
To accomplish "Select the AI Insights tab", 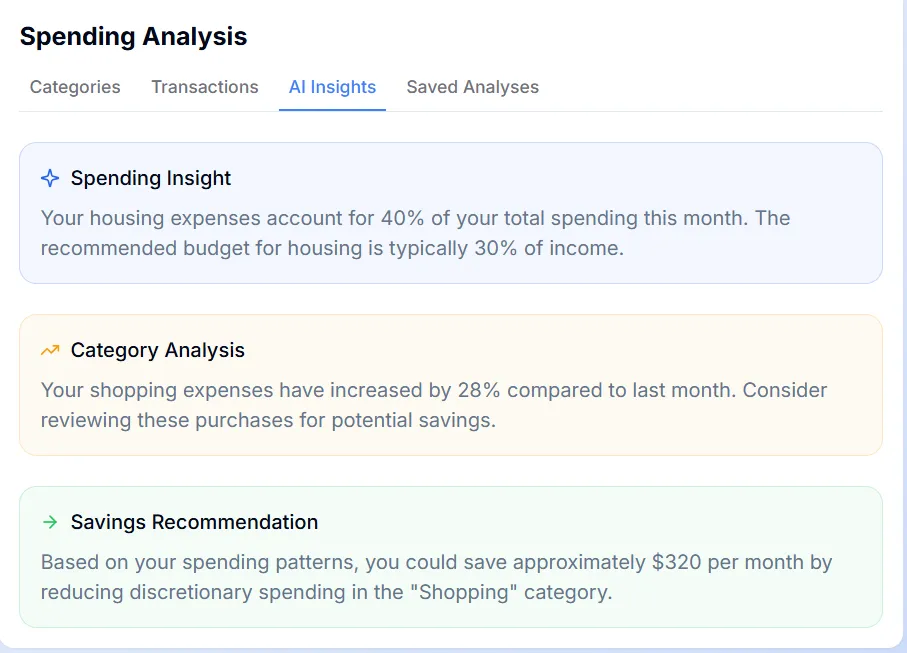I will click(332, 87).
